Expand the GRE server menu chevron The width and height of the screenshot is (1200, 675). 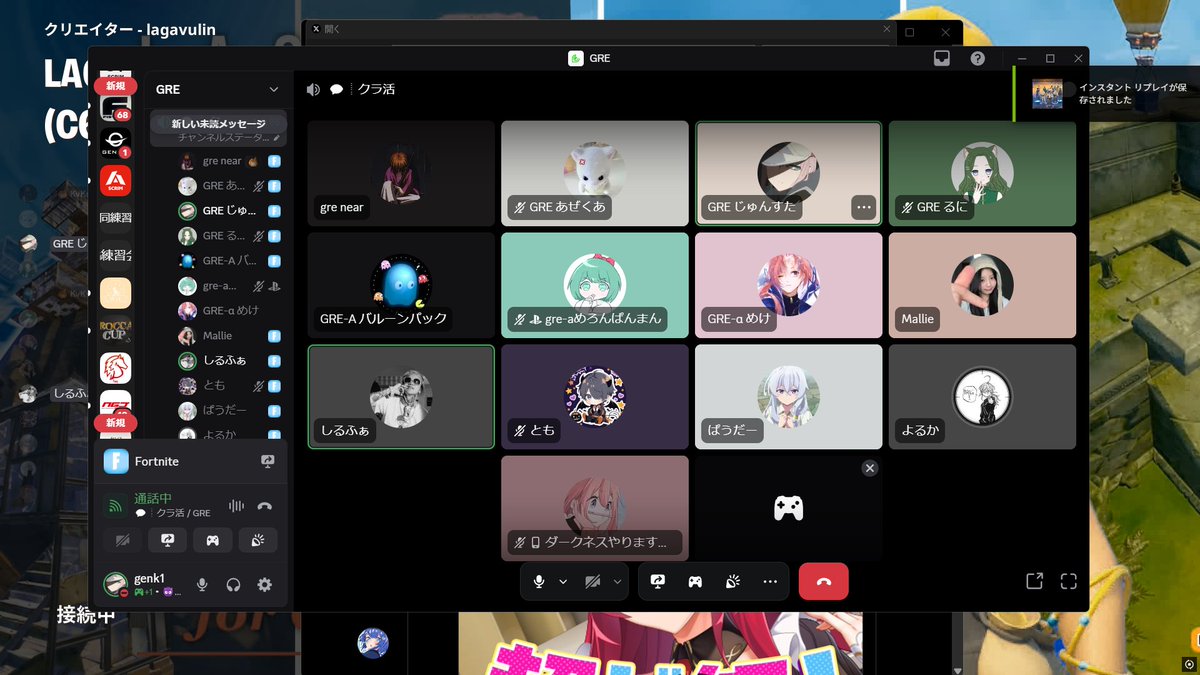coord(273,89)
